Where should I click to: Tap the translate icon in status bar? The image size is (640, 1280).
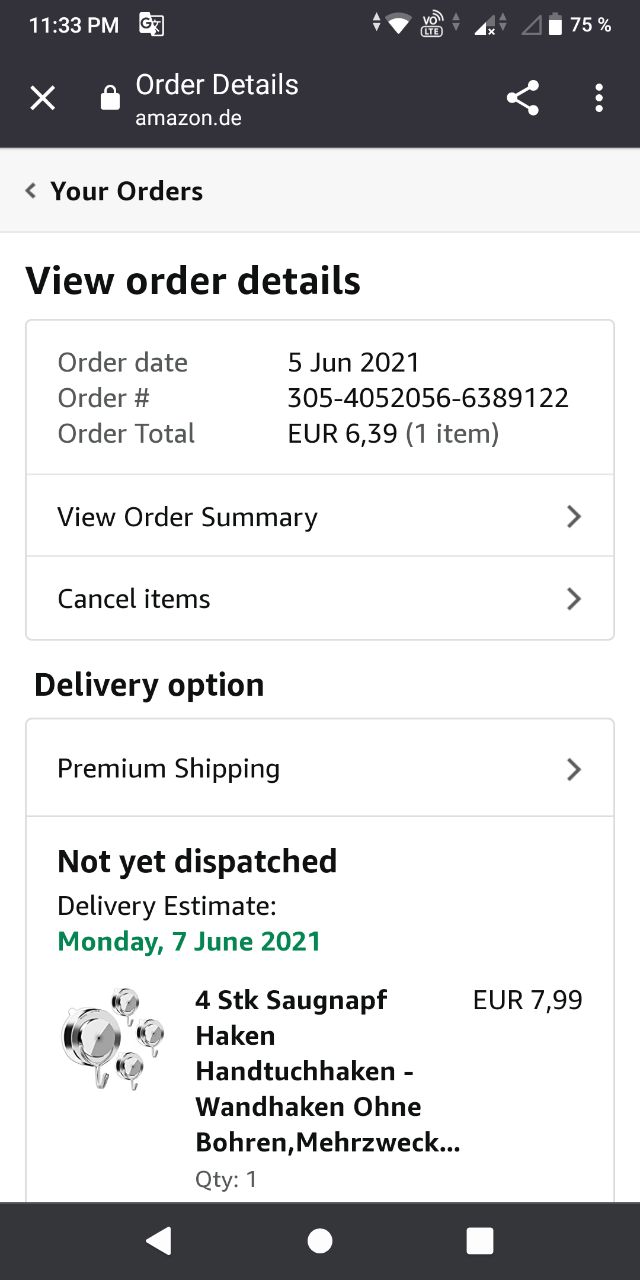pos(151,25)
